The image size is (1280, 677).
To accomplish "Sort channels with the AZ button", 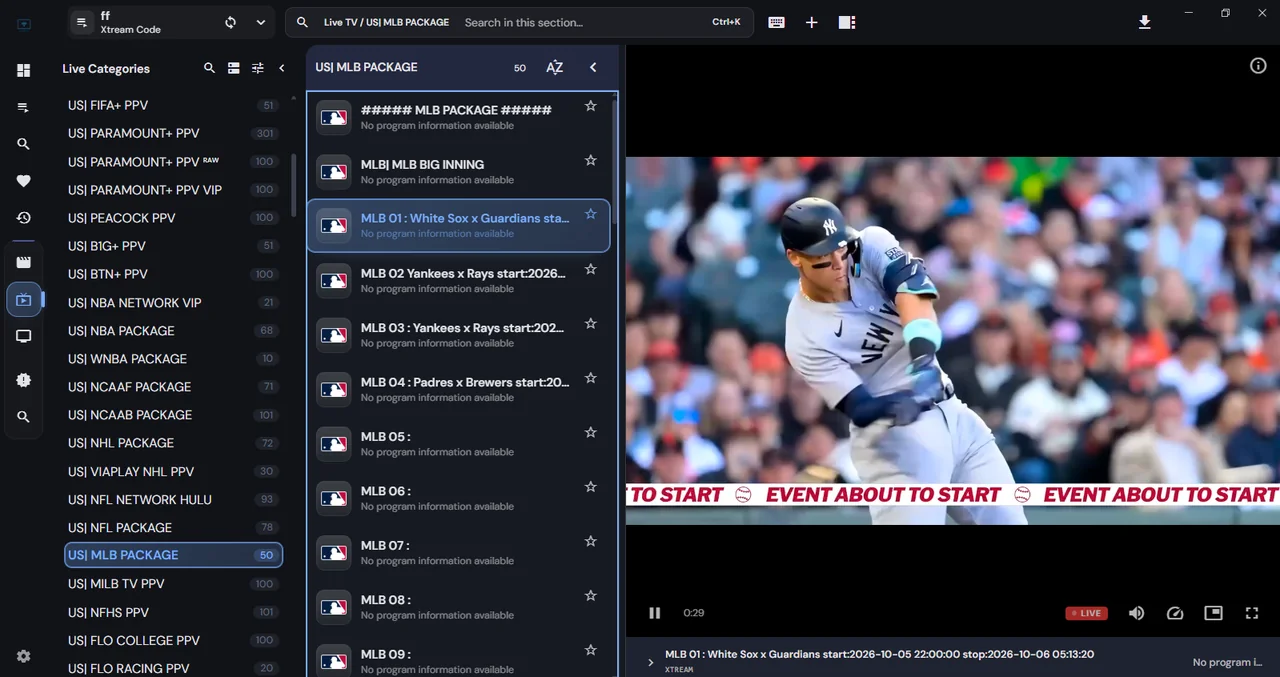I will point(554,67).
